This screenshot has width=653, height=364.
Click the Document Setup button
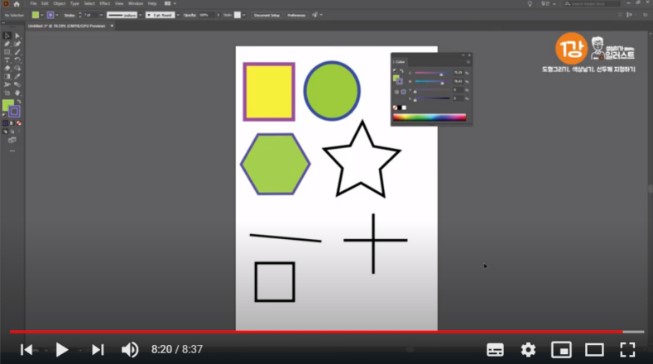267,15
